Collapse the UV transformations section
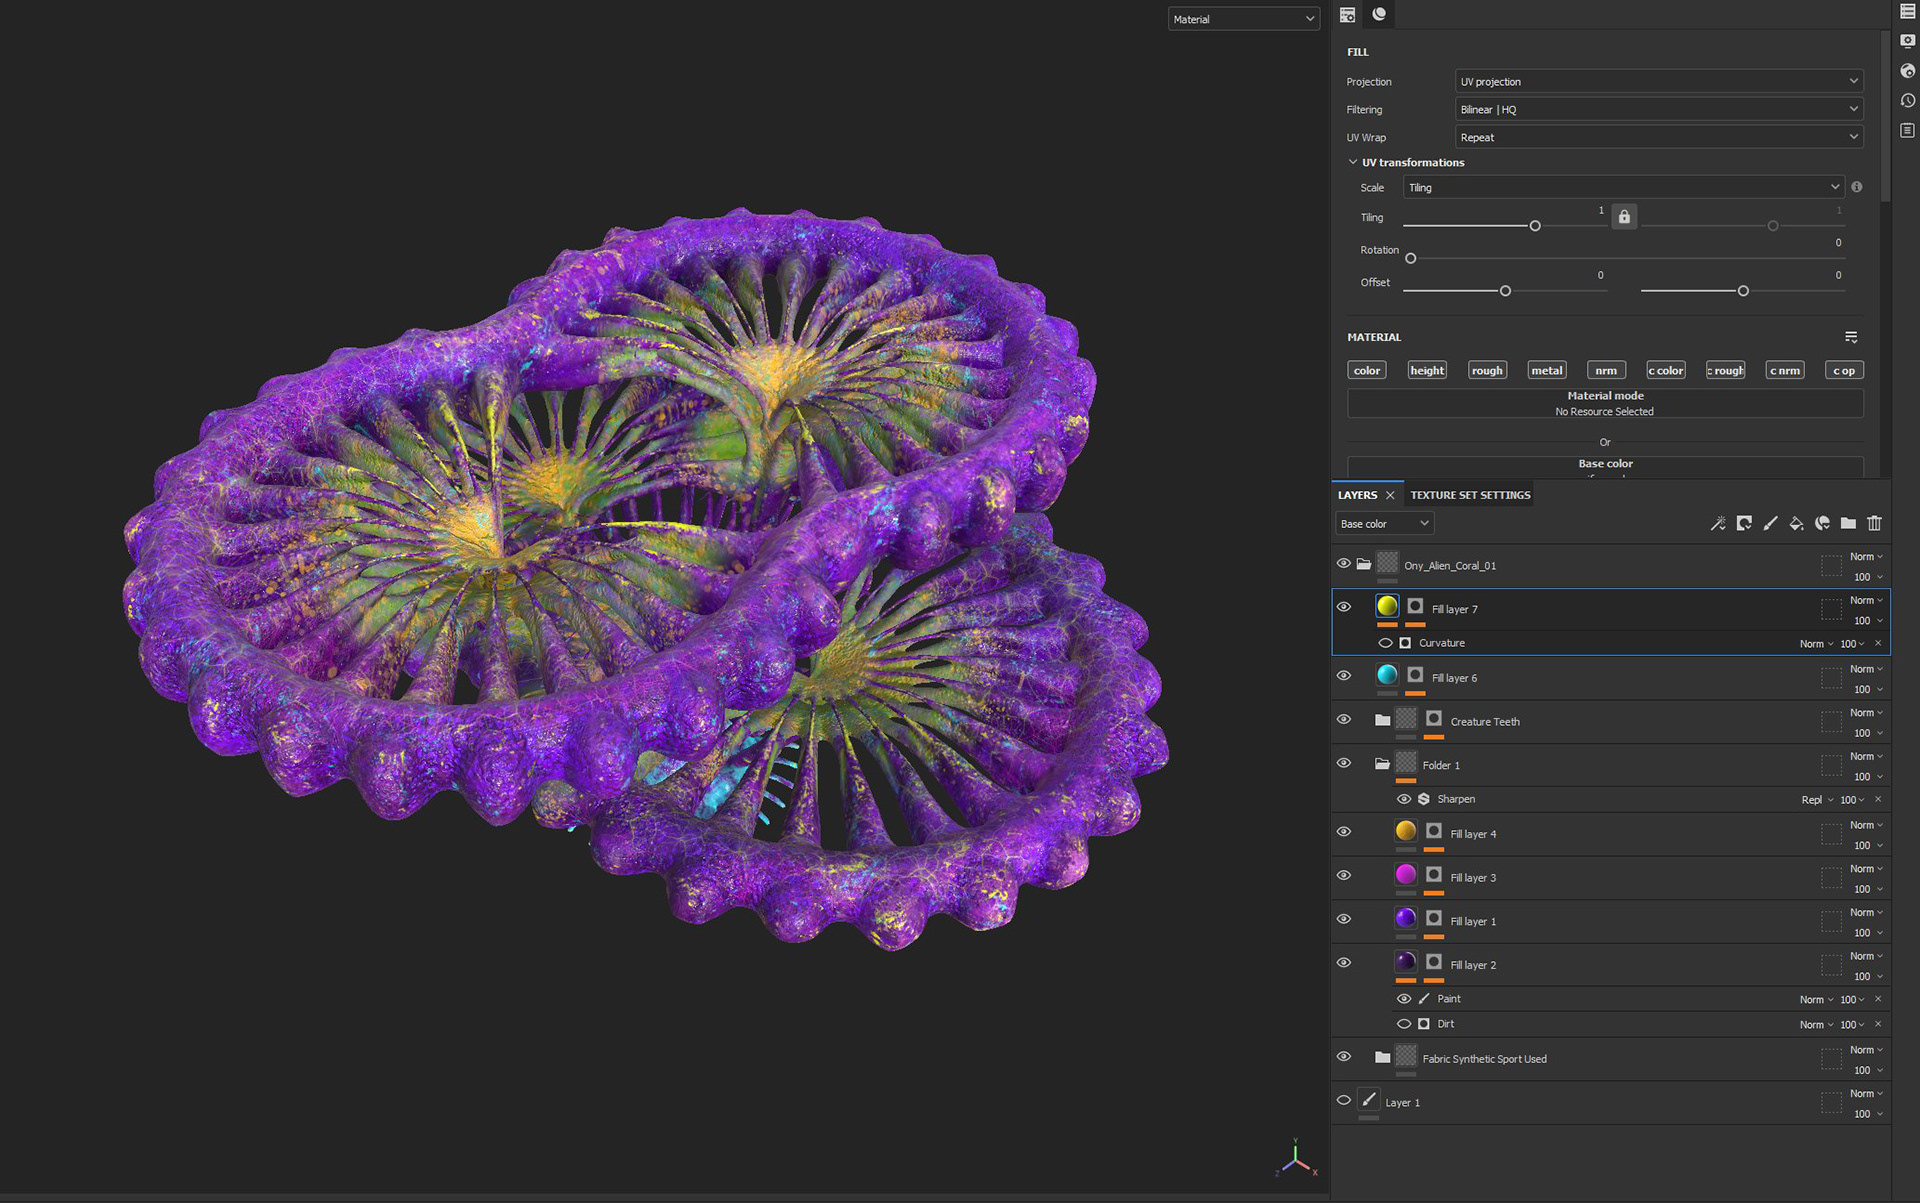Viewport: 1920px width, 1203px height. click(1353, 162)
